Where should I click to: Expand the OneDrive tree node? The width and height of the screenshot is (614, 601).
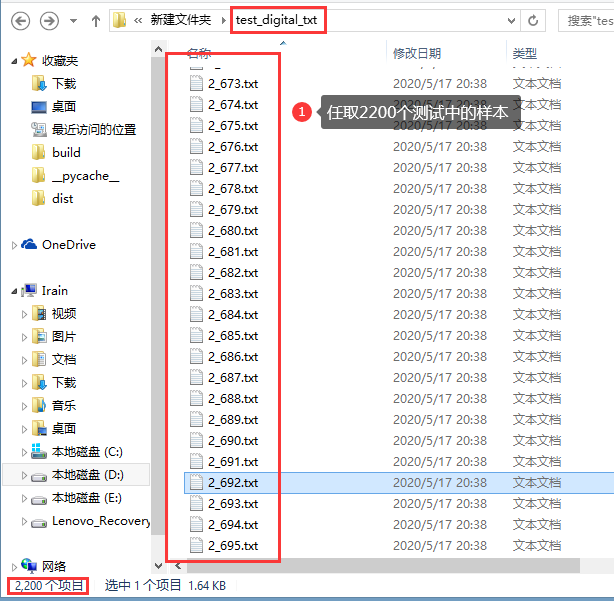coord(14,245)
